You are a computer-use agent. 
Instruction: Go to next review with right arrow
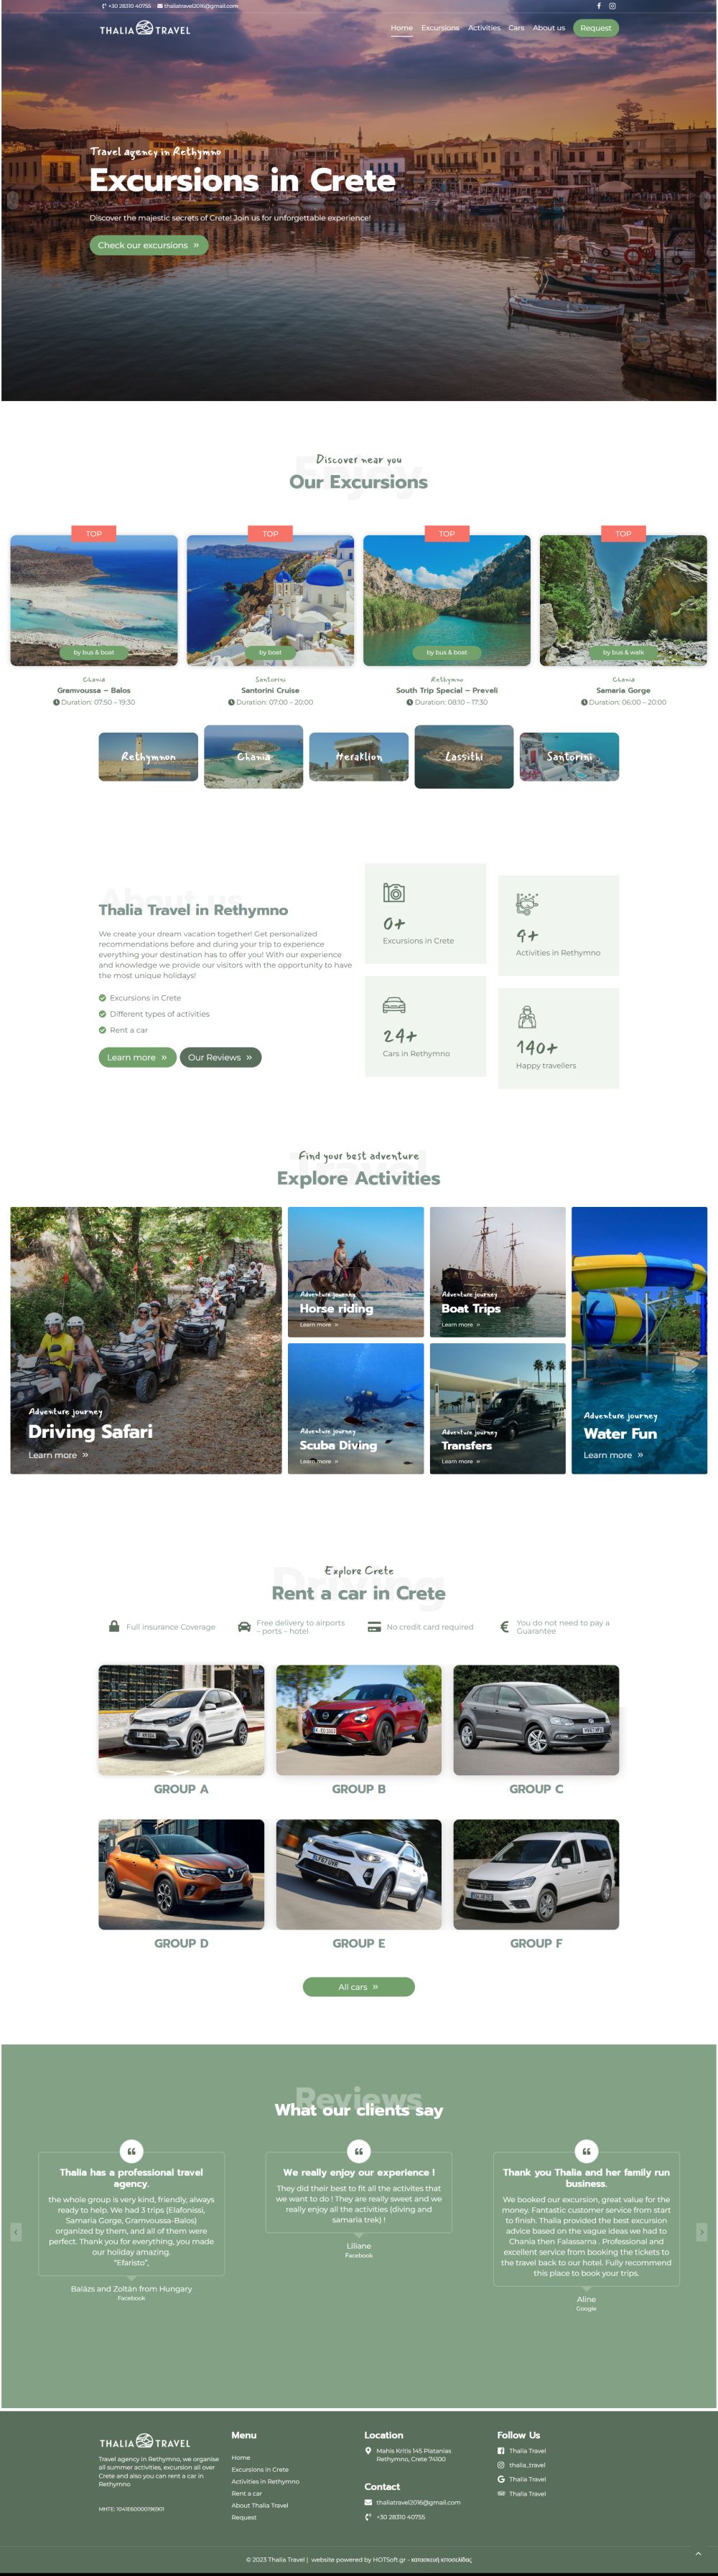(701, 2231)
